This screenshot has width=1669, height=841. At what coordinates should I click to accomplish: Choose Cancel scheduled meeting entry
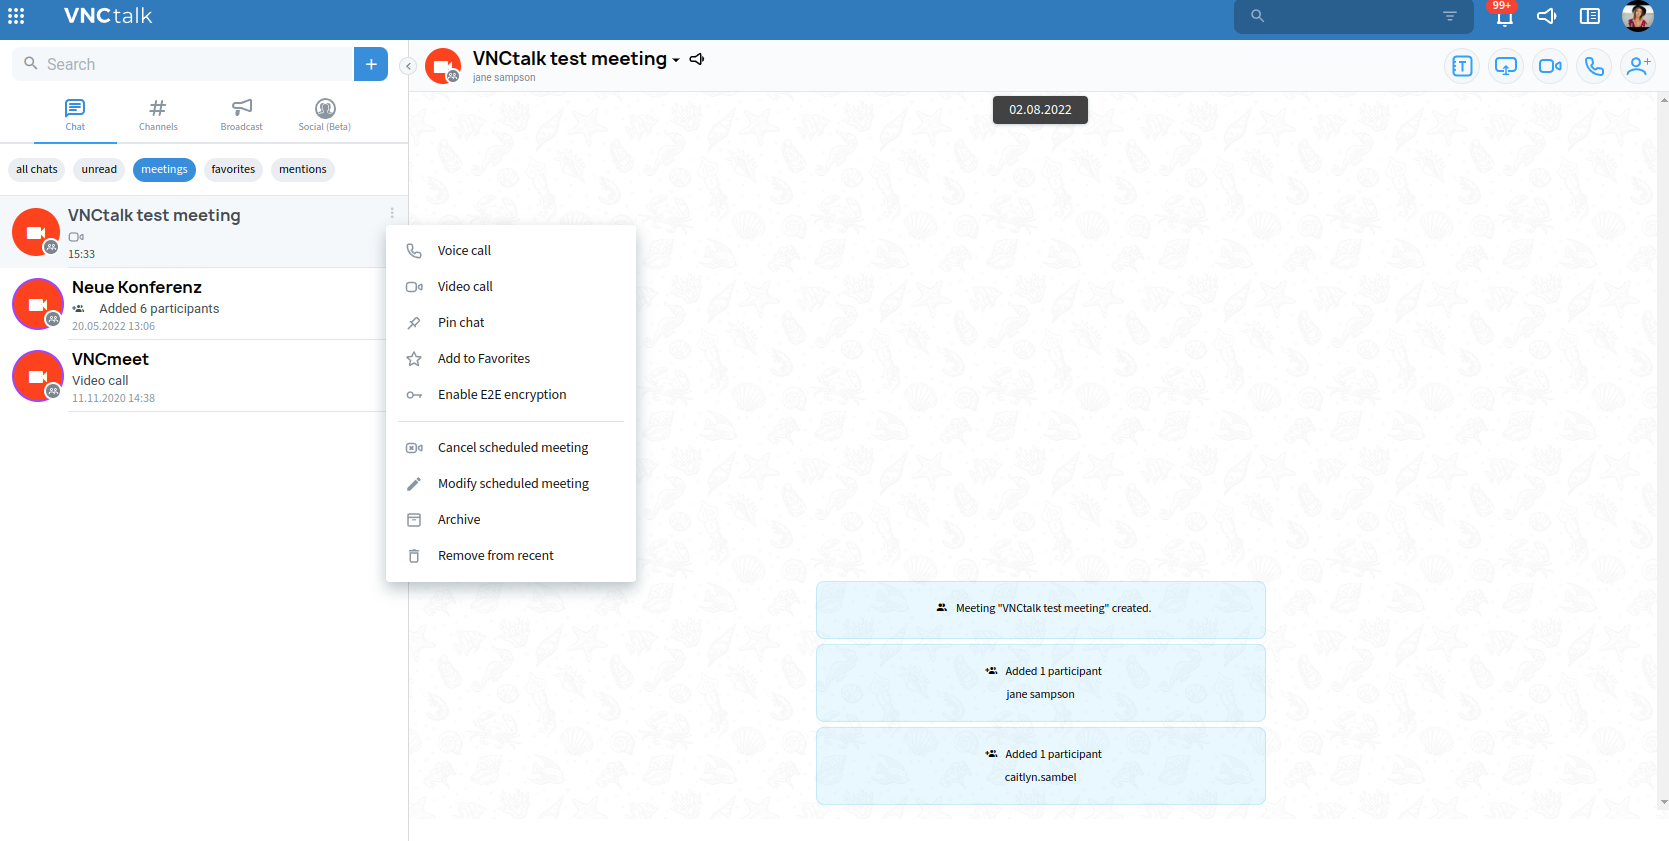(x=511, y=448)
